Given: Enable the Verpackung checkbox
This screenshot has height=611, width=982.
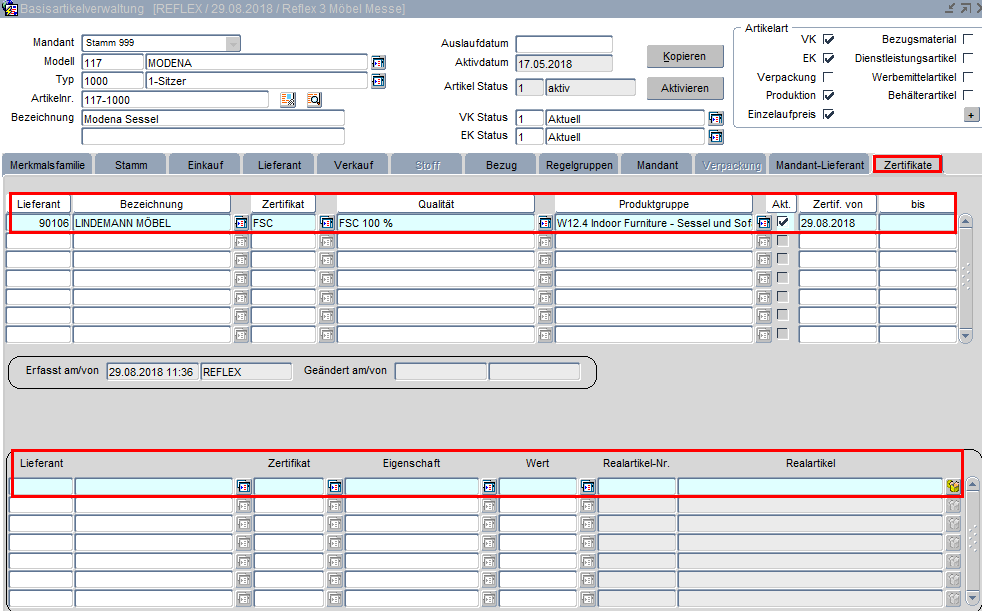Looking at the screenshot, I should [828, 77].
